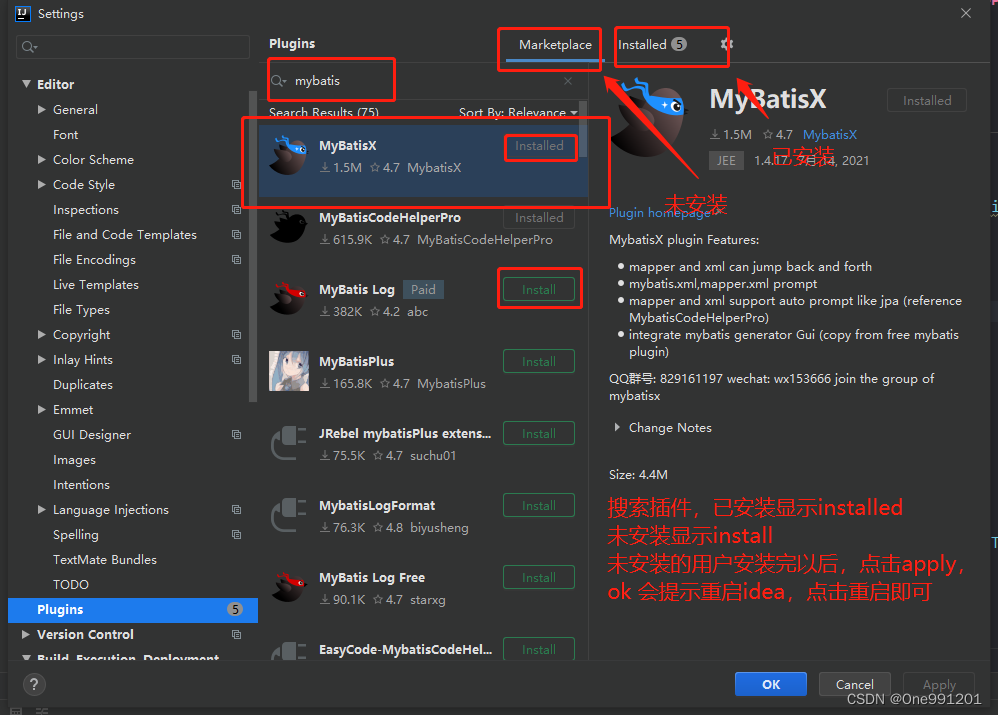Open the MybatisX vendor link
Screen dimensions: 998x715
pyautogui.click(x=830, y=134)
